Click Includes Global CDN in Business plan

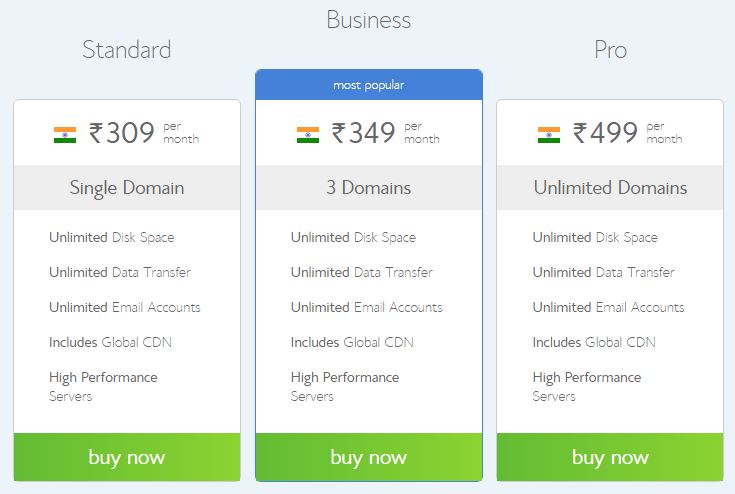tap(352, 342)
